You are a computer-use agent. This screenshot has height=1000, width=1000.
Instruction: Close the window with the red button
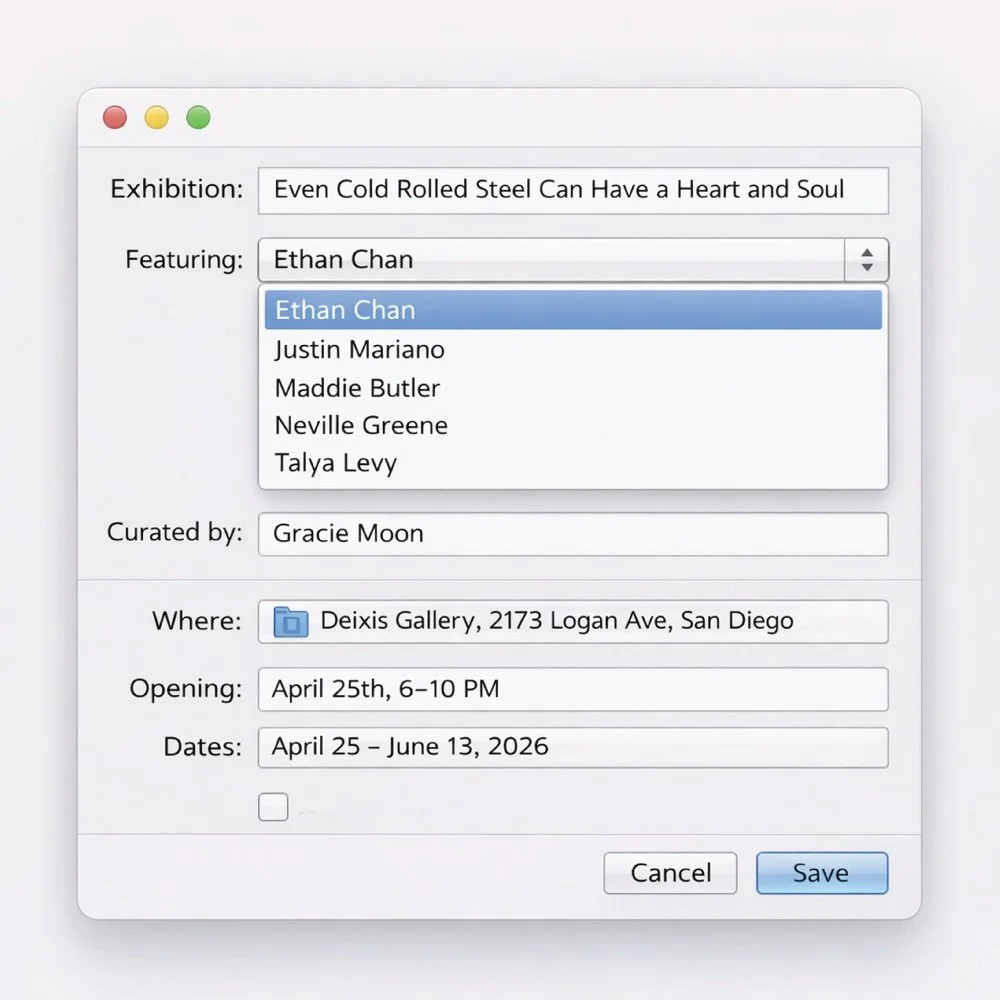[x=115, y=117]
